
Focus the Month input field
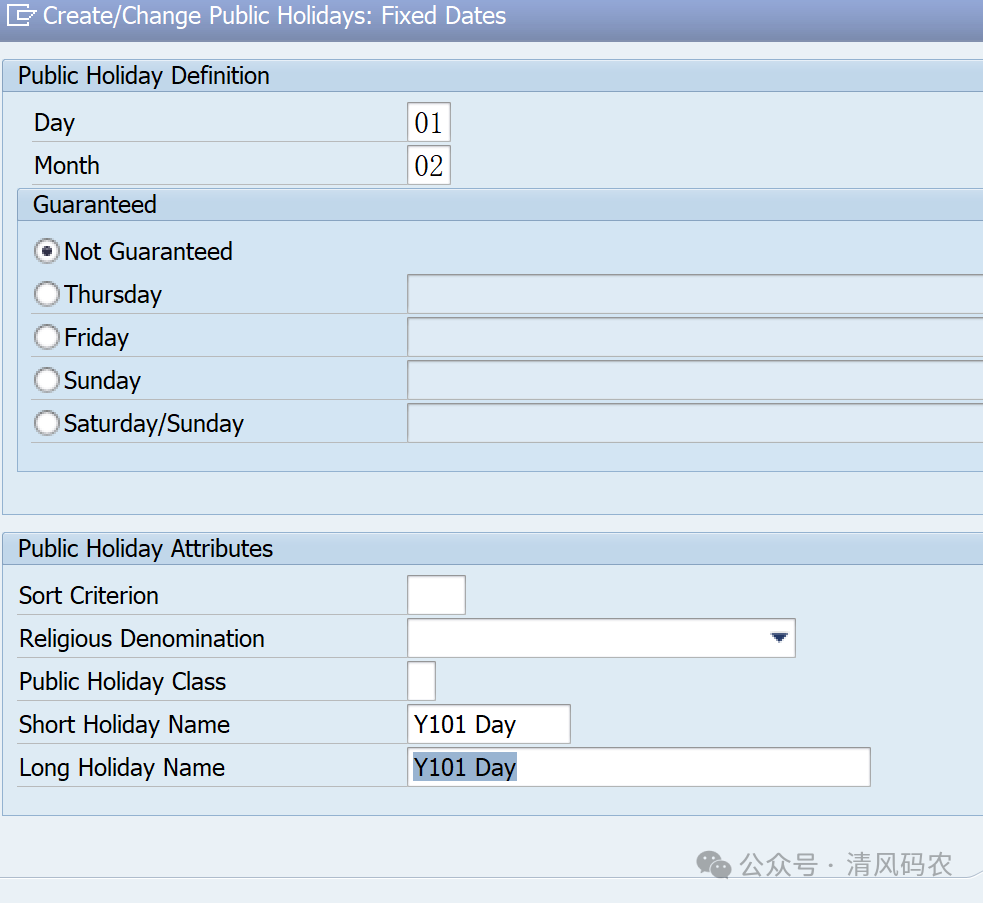tap(429, 166)
